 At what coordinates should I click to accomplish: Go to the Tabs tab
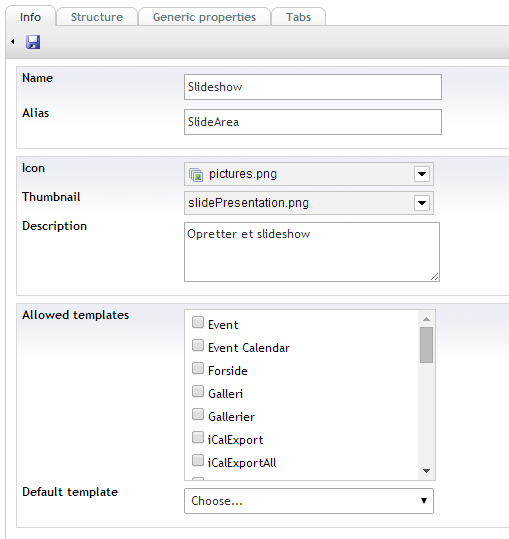(299, 17)
